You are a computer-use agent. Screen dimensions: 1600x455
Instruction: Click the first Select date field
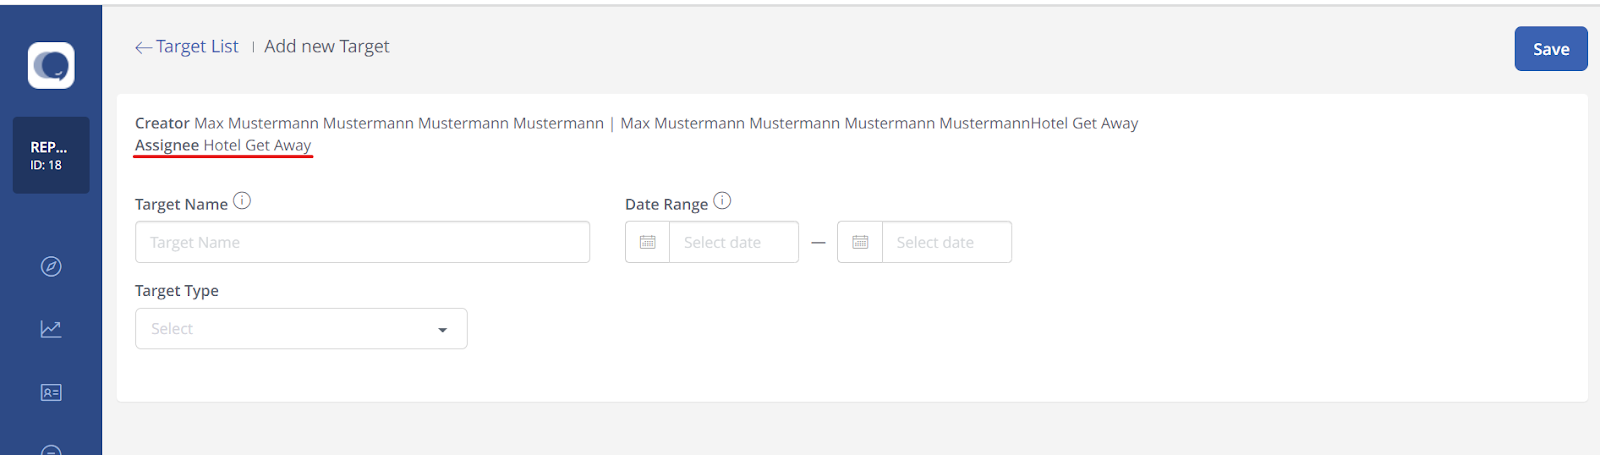pos(734,242)
